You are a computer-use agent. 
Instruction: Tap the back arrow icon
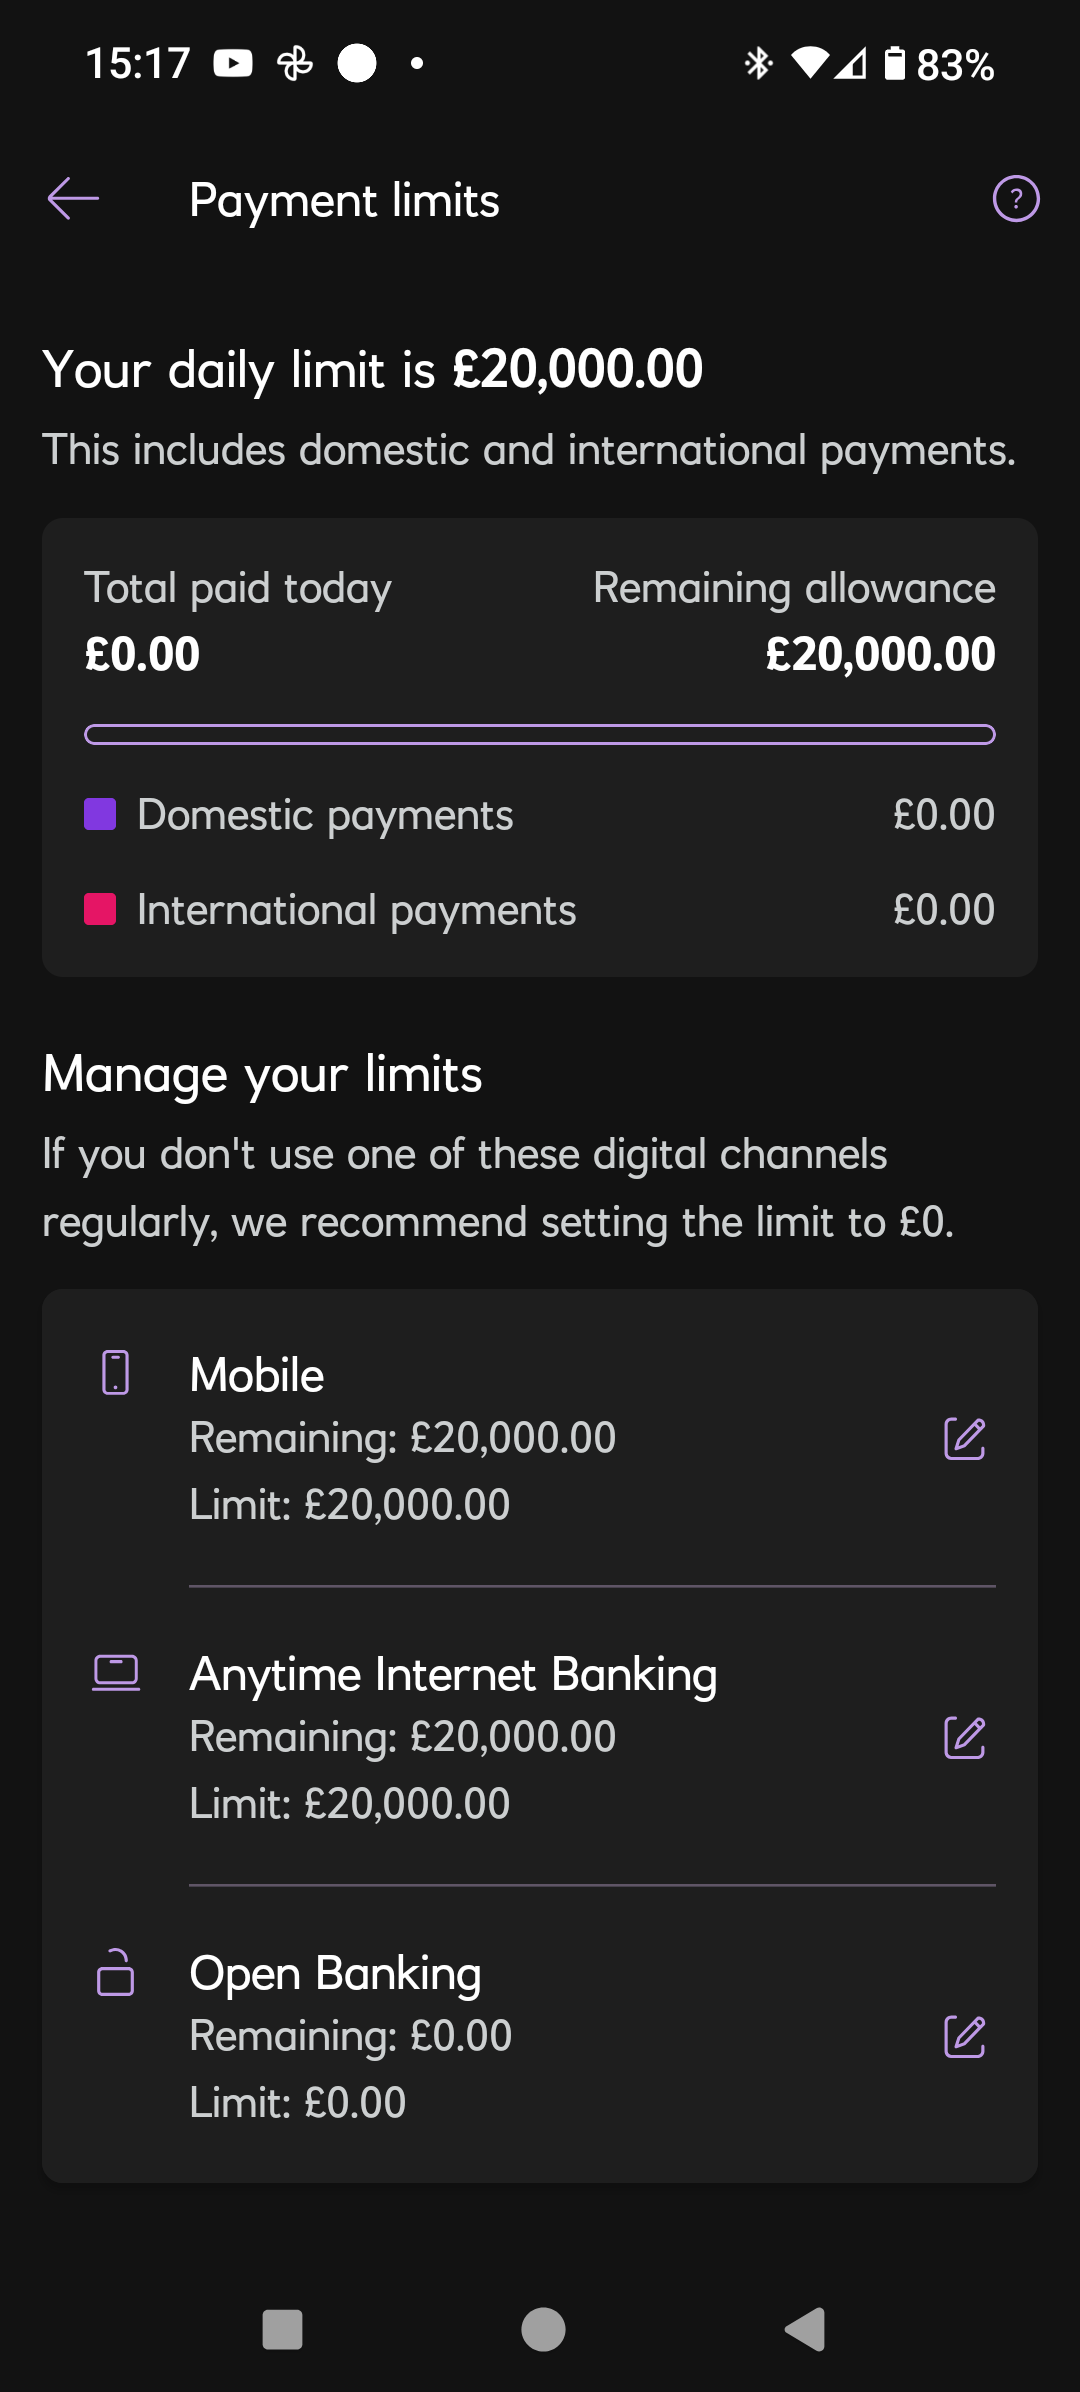click(73, 199)
